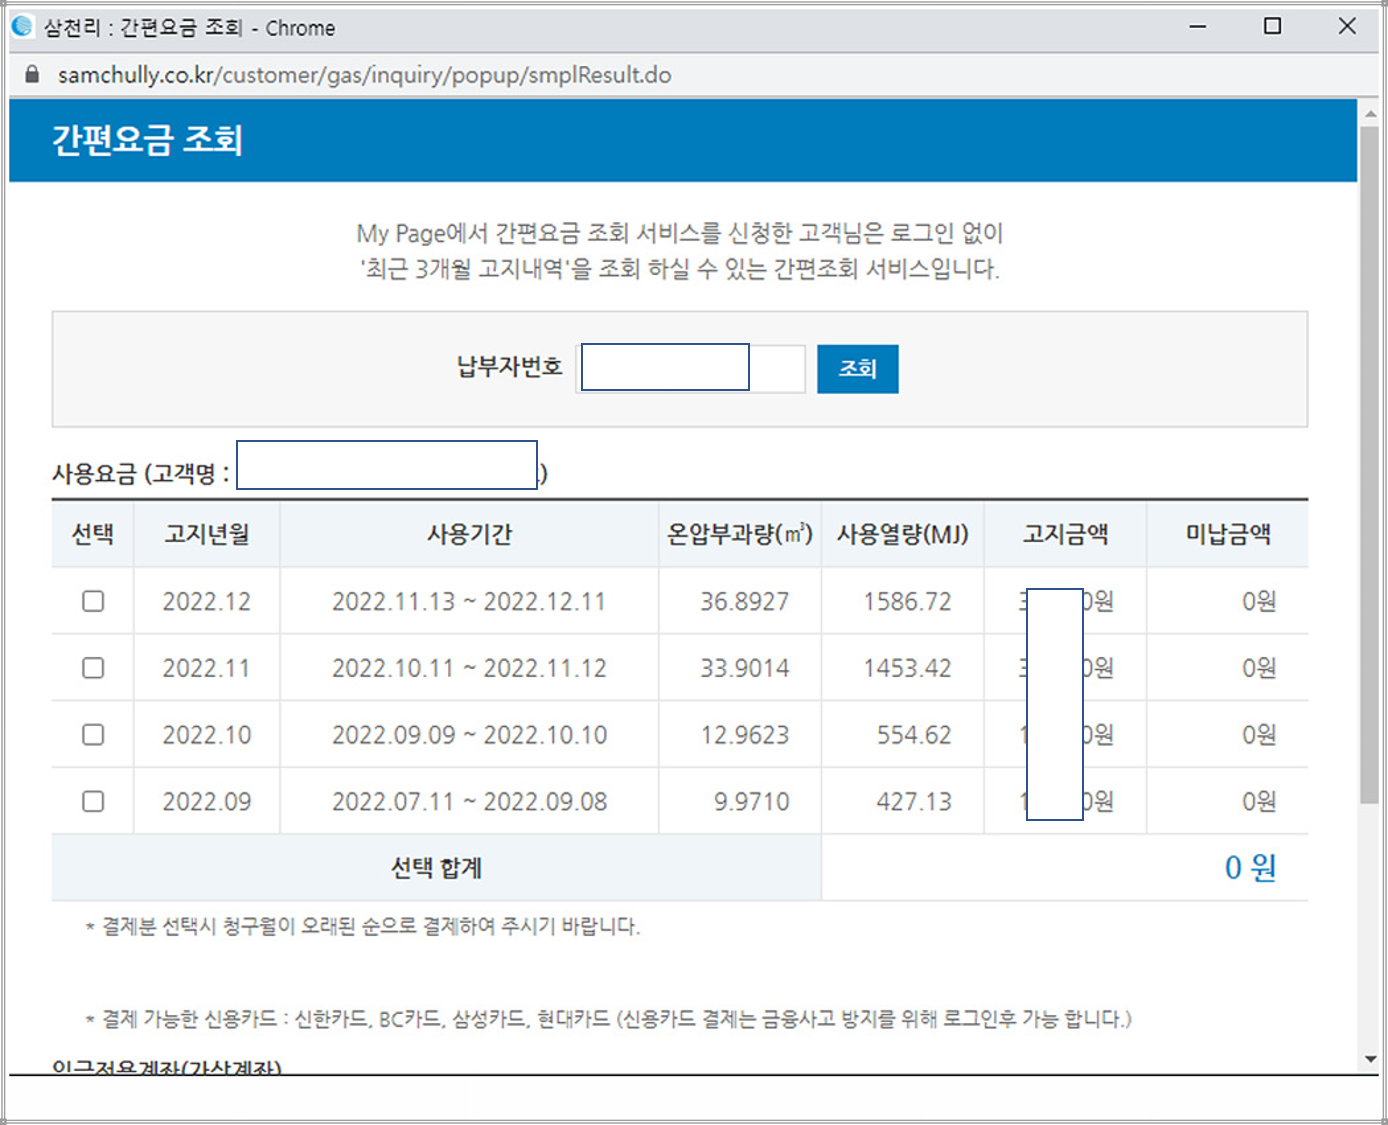Image resolution: width=1388 pixels, height=1125 pixels.
Task: Click the lock icon in address bar
Action: [32, 75]
